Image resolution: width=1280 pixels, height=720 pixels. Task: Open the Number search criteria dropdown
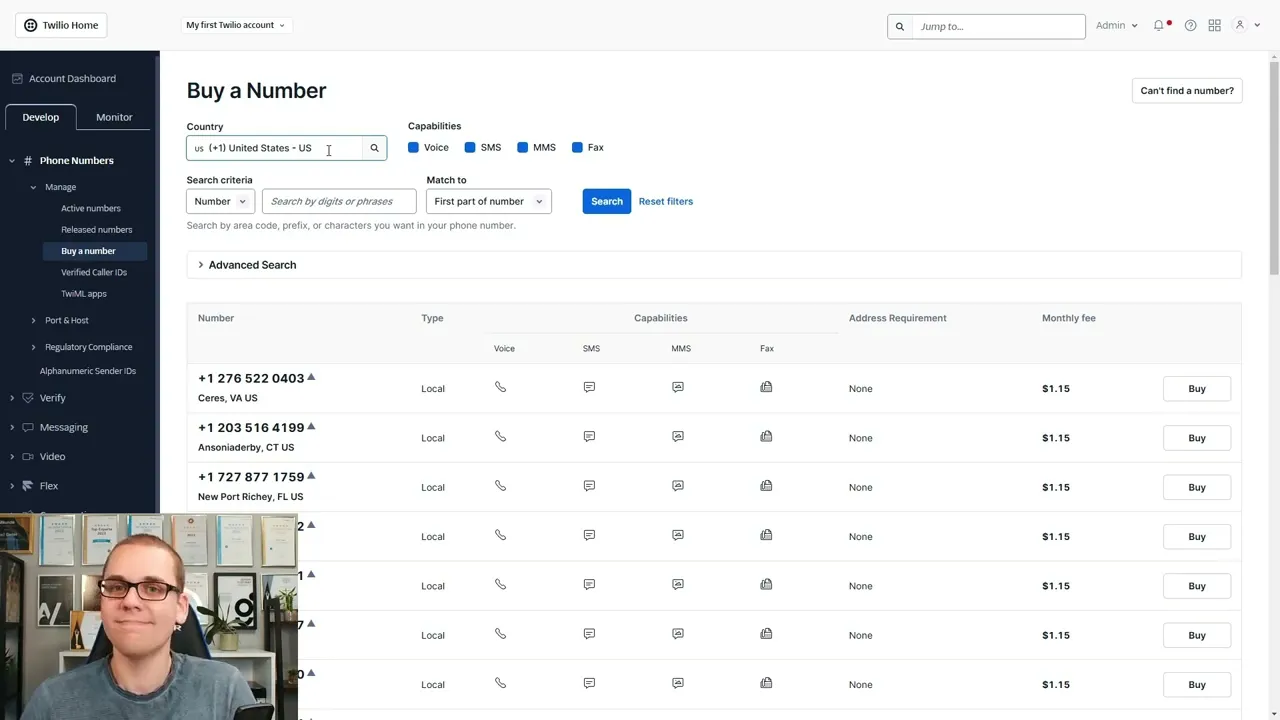(x=220, y=201)
